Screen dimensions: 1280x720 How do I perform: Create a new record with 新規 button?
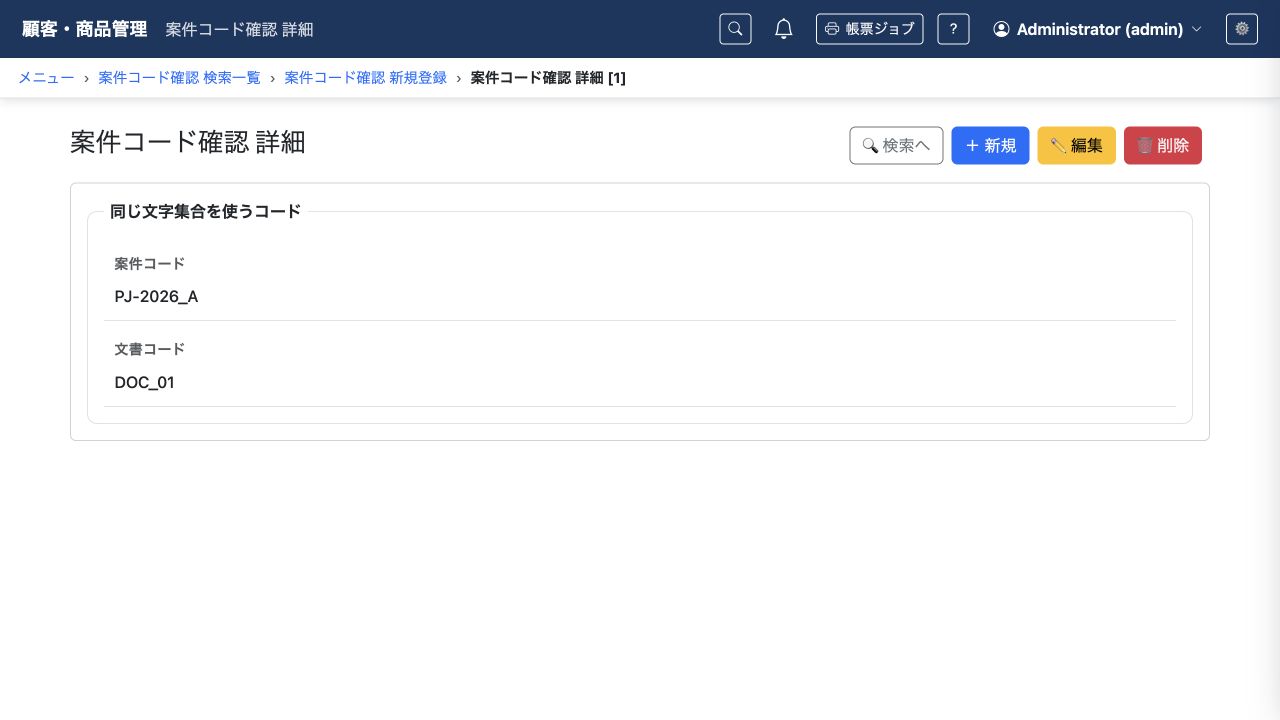pos(990,145)
